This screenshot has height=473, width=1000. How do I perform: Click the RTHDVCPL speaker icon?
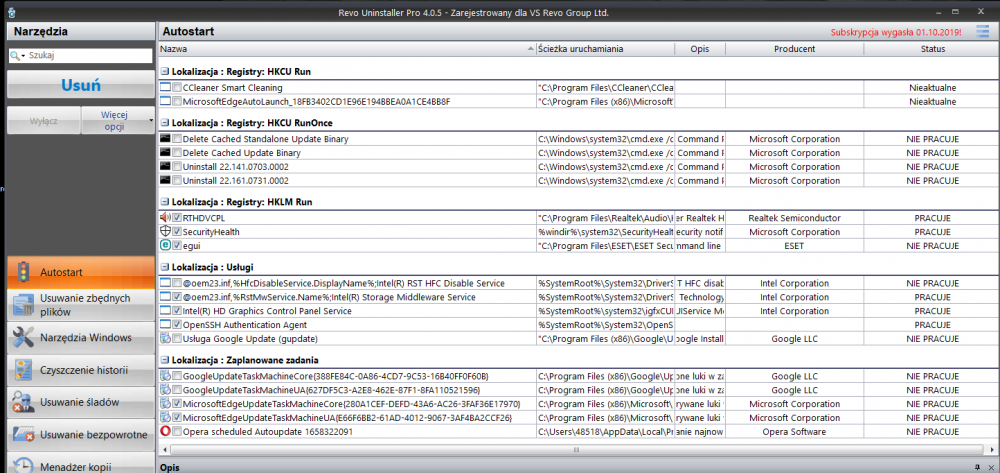(165, 217)
